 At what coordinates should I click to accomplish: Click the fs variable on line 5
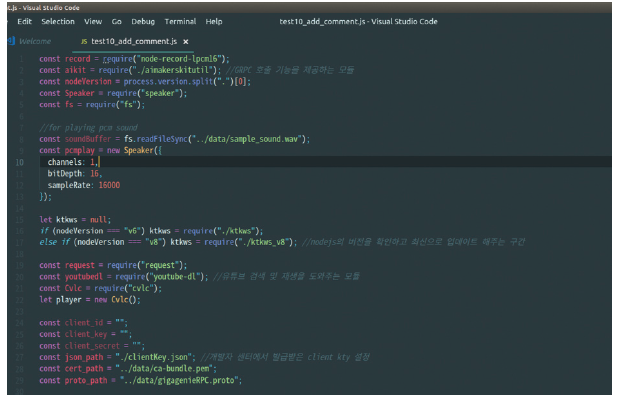pos(69,104)
